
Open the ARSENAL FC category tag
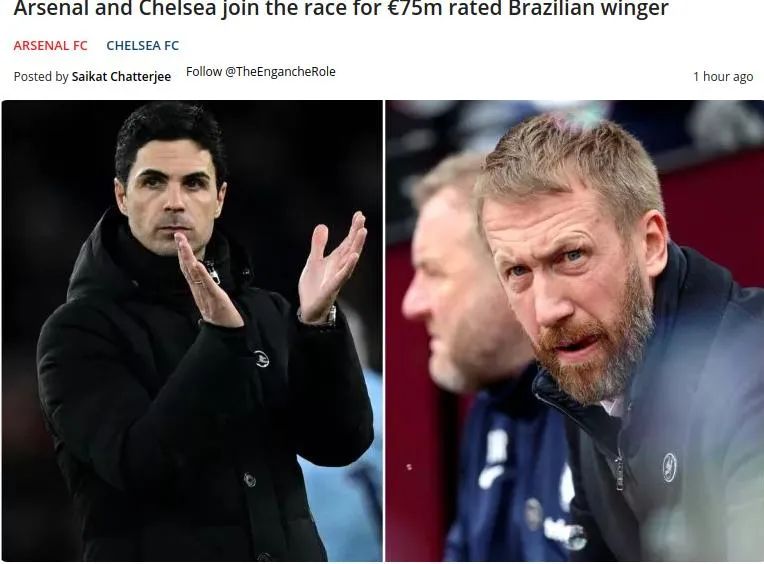point(50,45)
